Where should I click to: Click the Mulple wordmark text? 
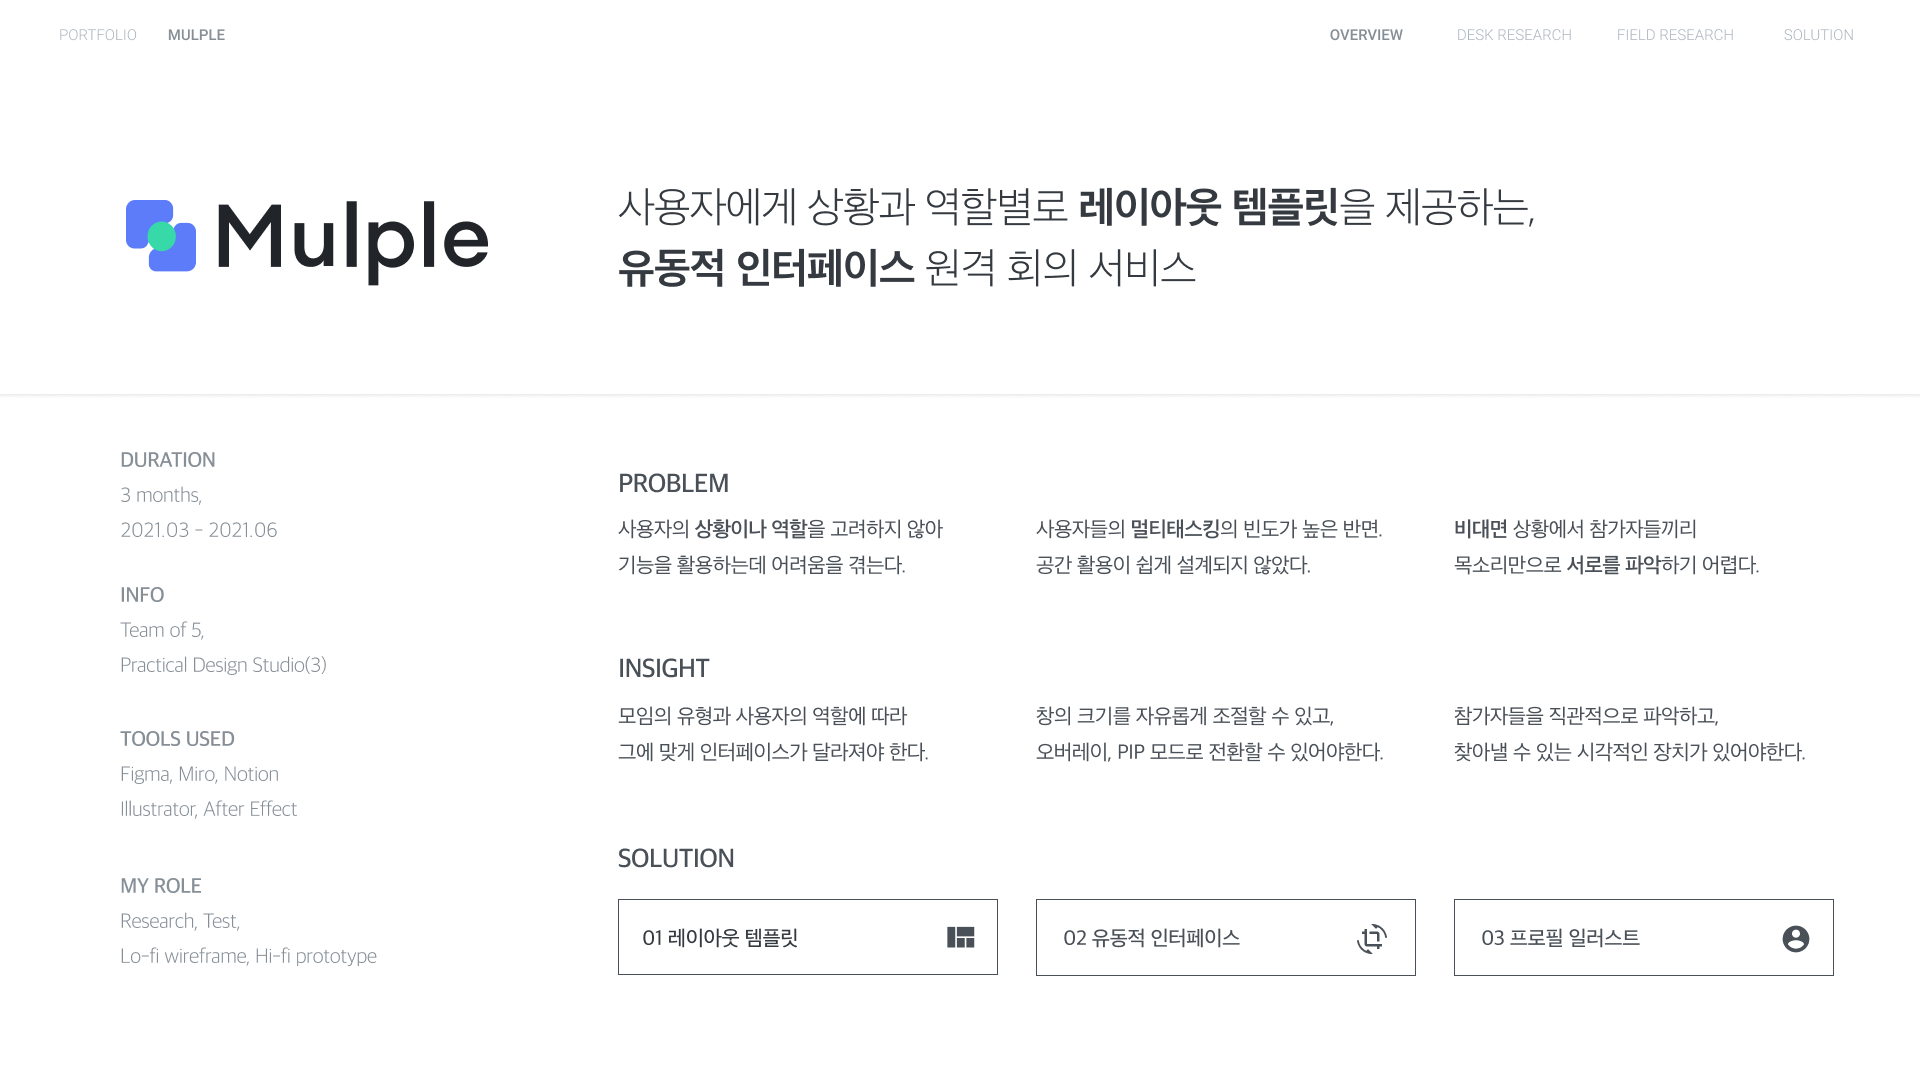point(352,241)
